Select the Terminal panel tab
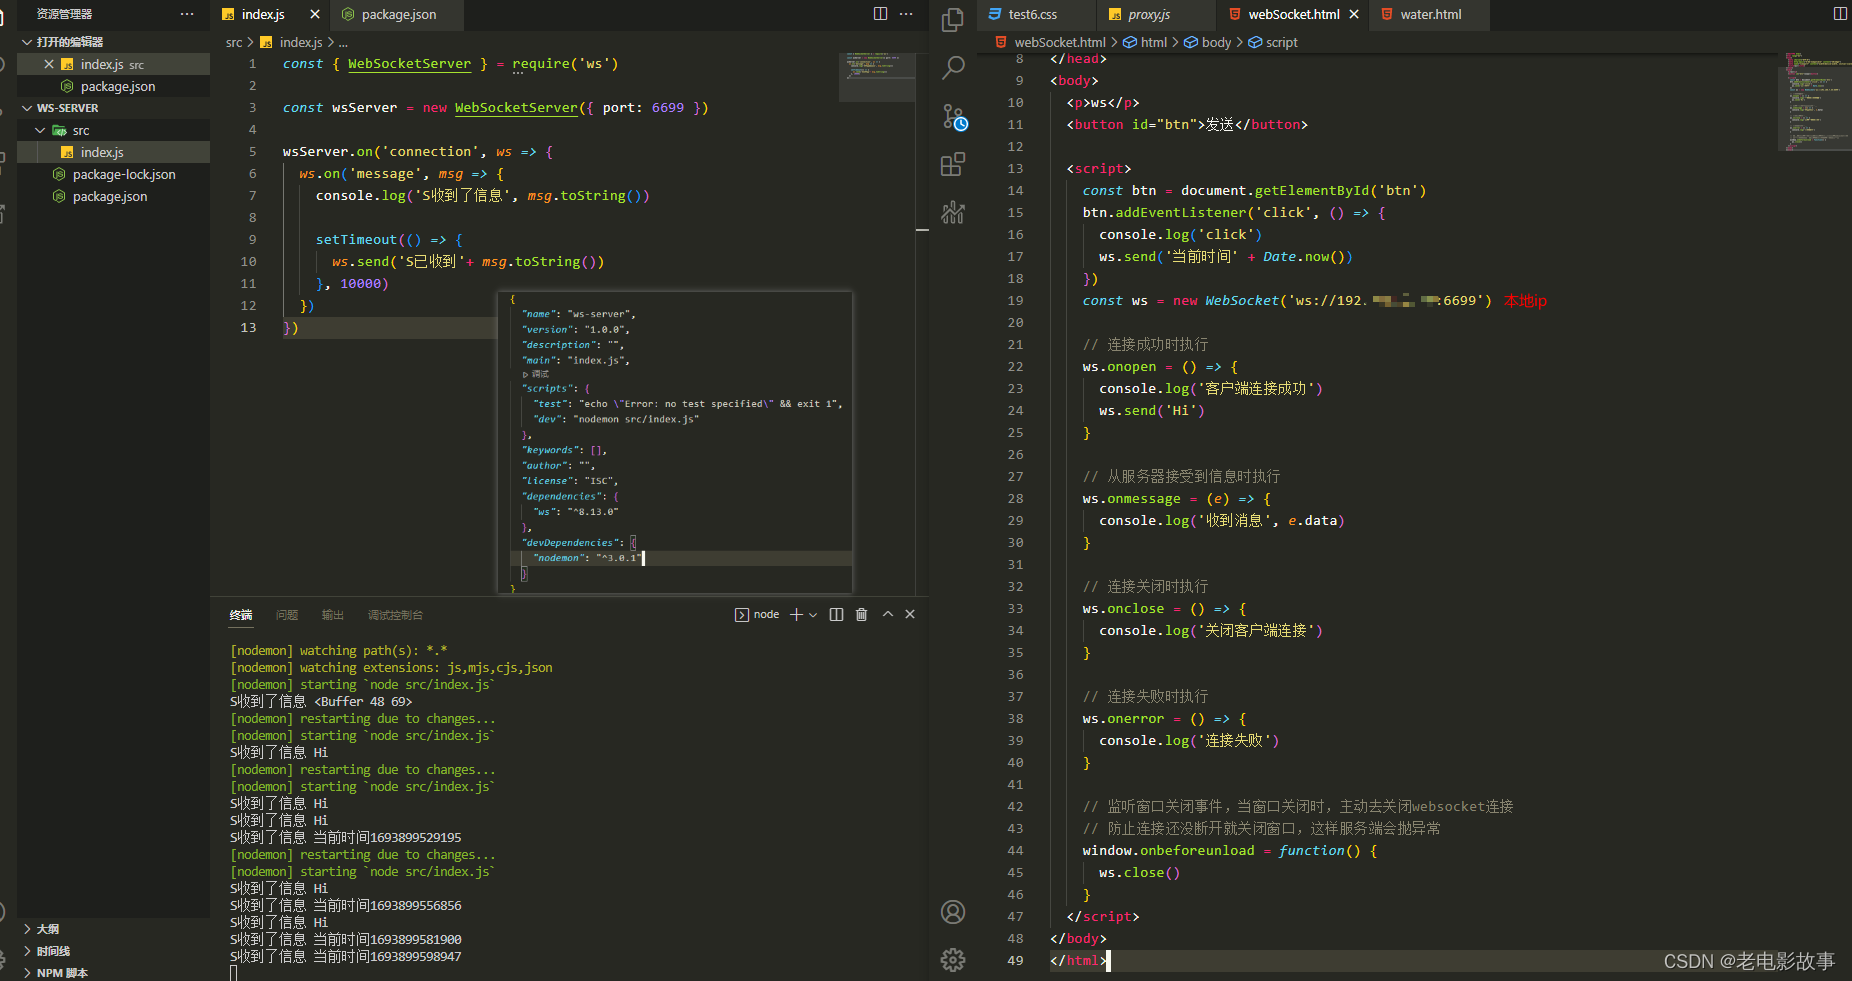1852x981 pixels. pos(241,615)
